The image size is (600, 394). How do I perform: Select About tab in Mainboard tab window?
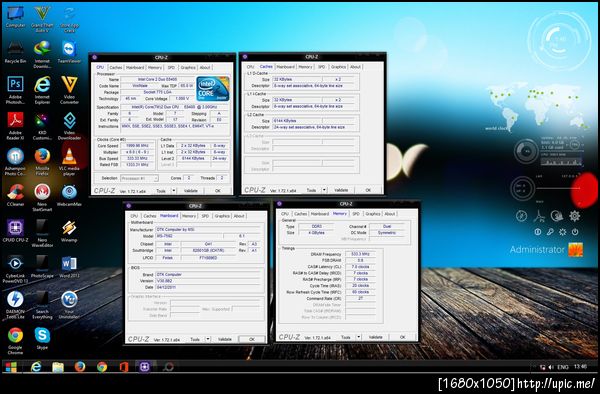pyautogui.click(x=239, y=216)
